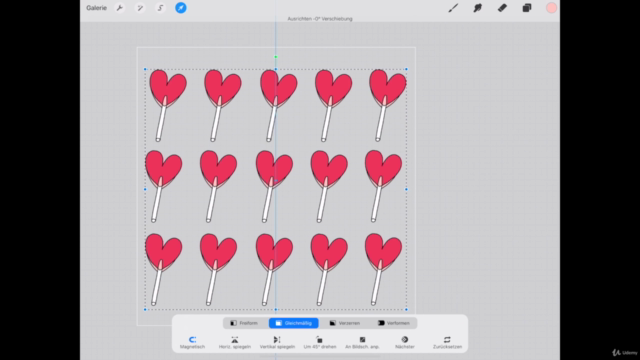This screenshot has width=640, height=360.
Task: Click the top-right blue transform handle
Action: 406,69
